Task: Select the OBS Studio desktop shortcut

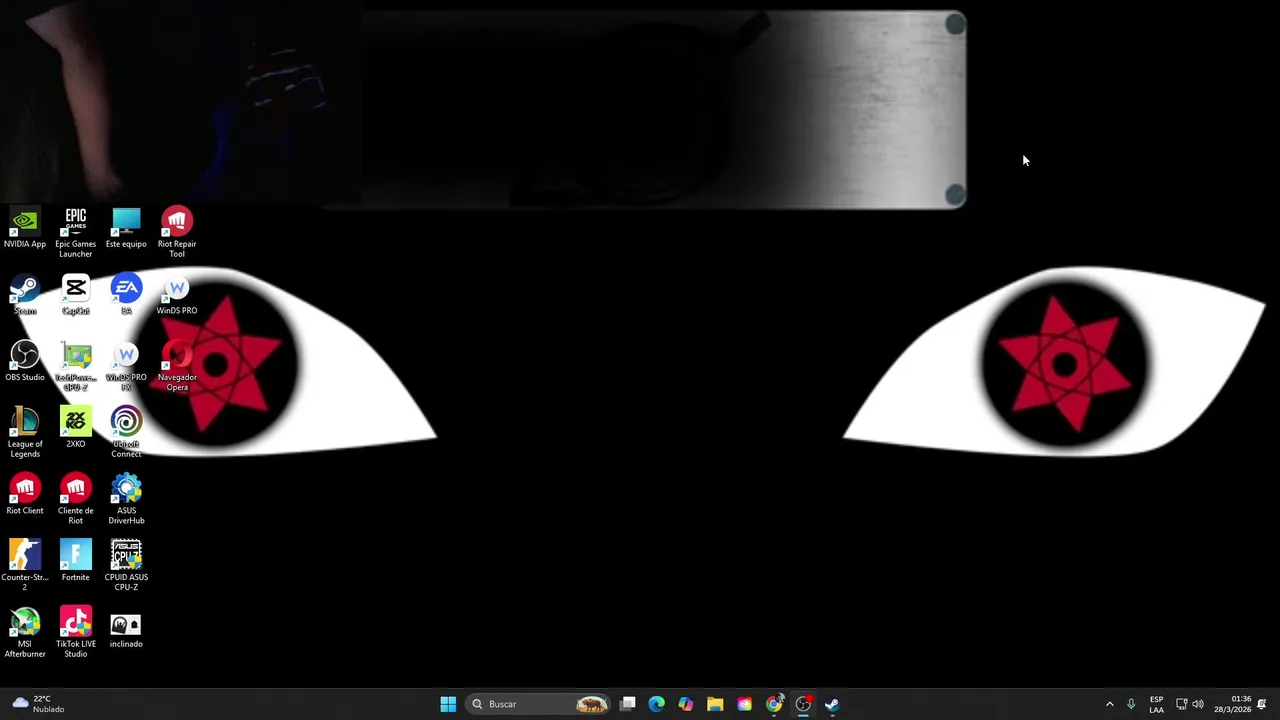Action: tap(25, 361)
